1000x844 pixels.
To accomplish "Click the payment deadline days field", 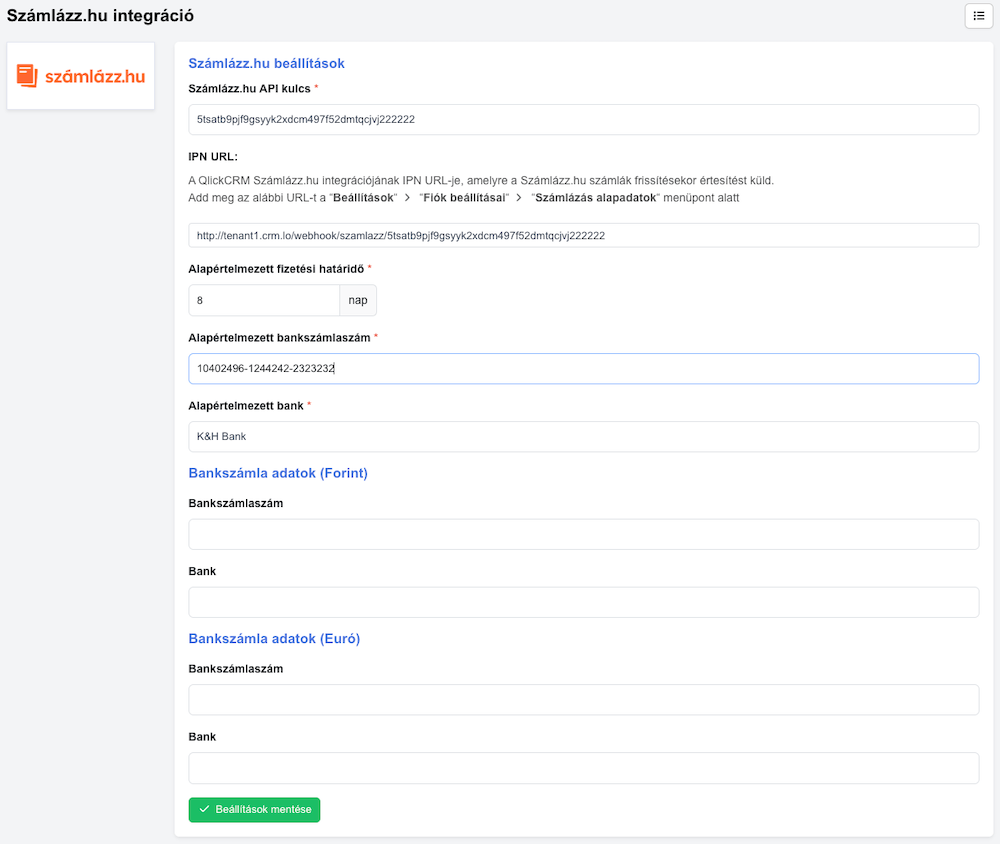I will point(264,300).
